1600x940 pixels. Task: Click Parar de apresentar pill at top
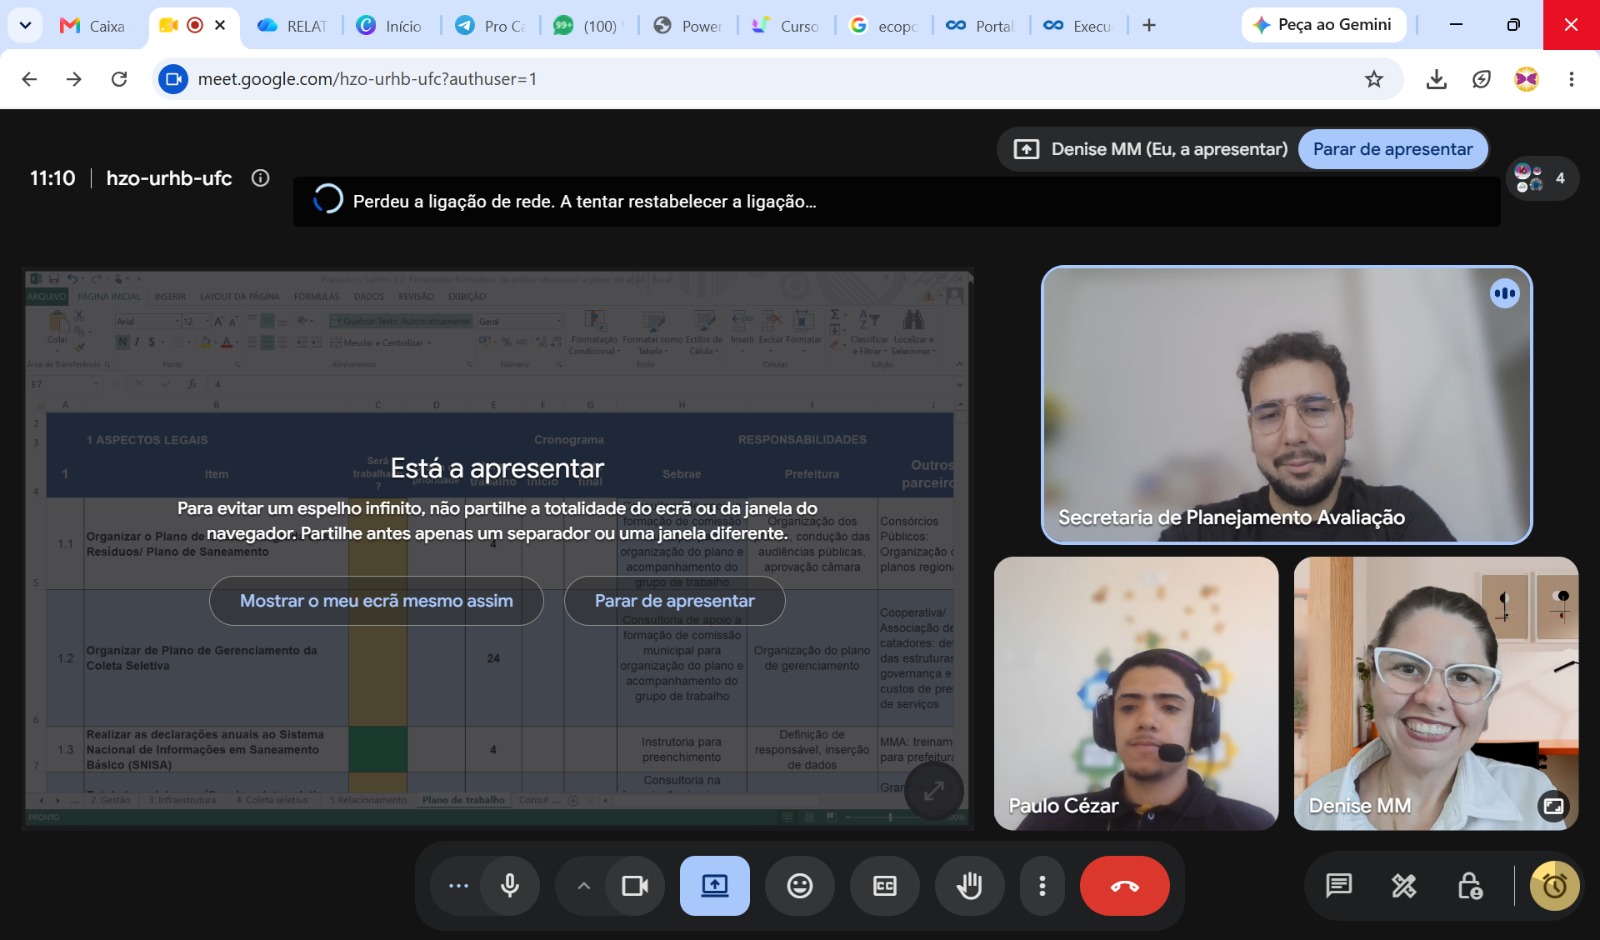click(x=1393, y=149)
